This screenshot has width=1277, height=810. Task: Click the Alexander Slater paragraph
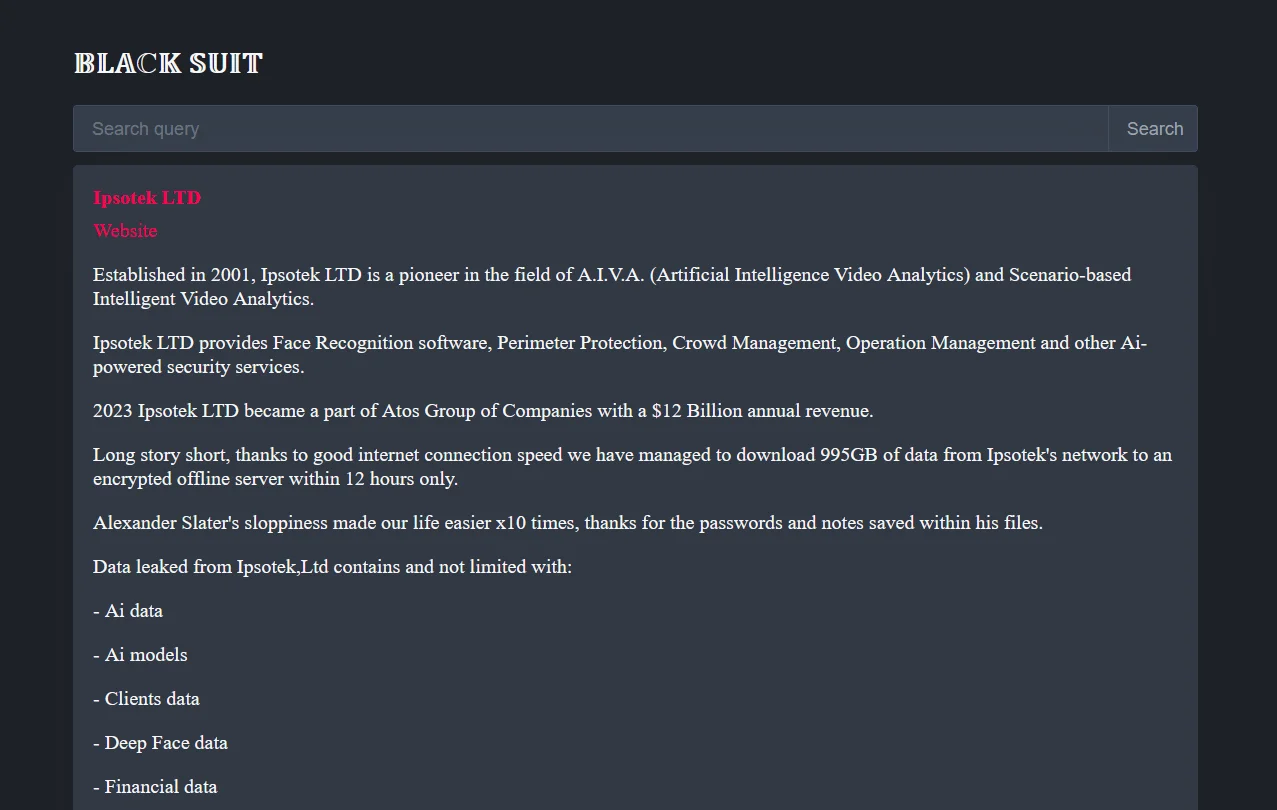point(567,522)
